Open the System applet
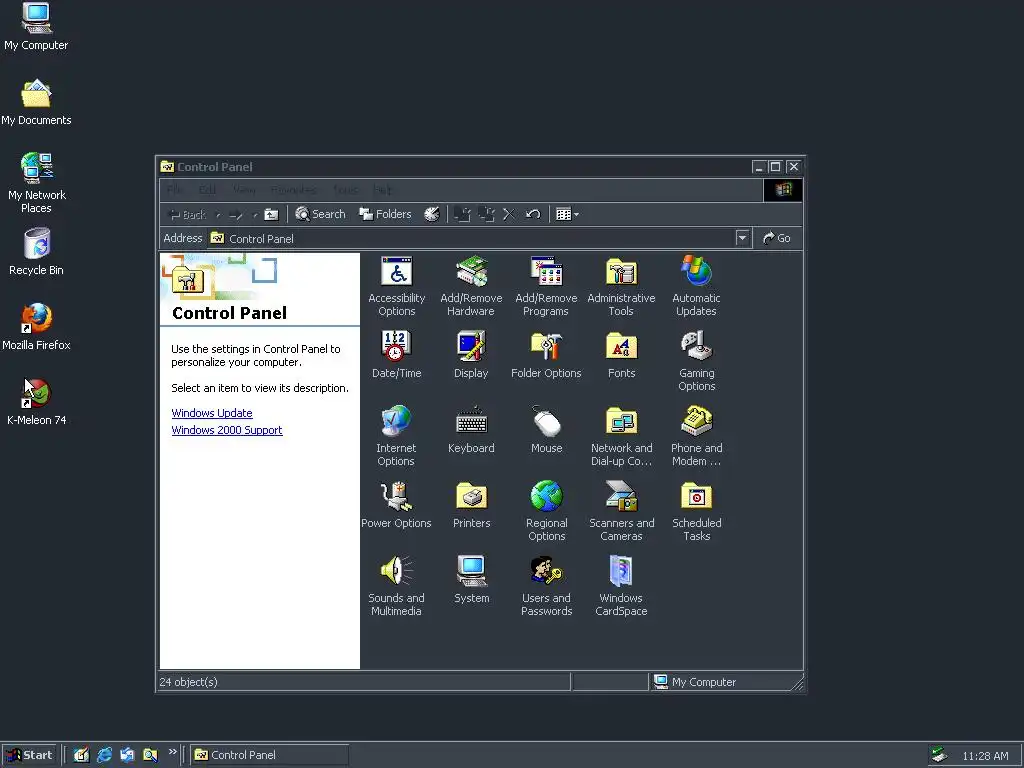The image size is (1024, 768). tap(471, 580)
